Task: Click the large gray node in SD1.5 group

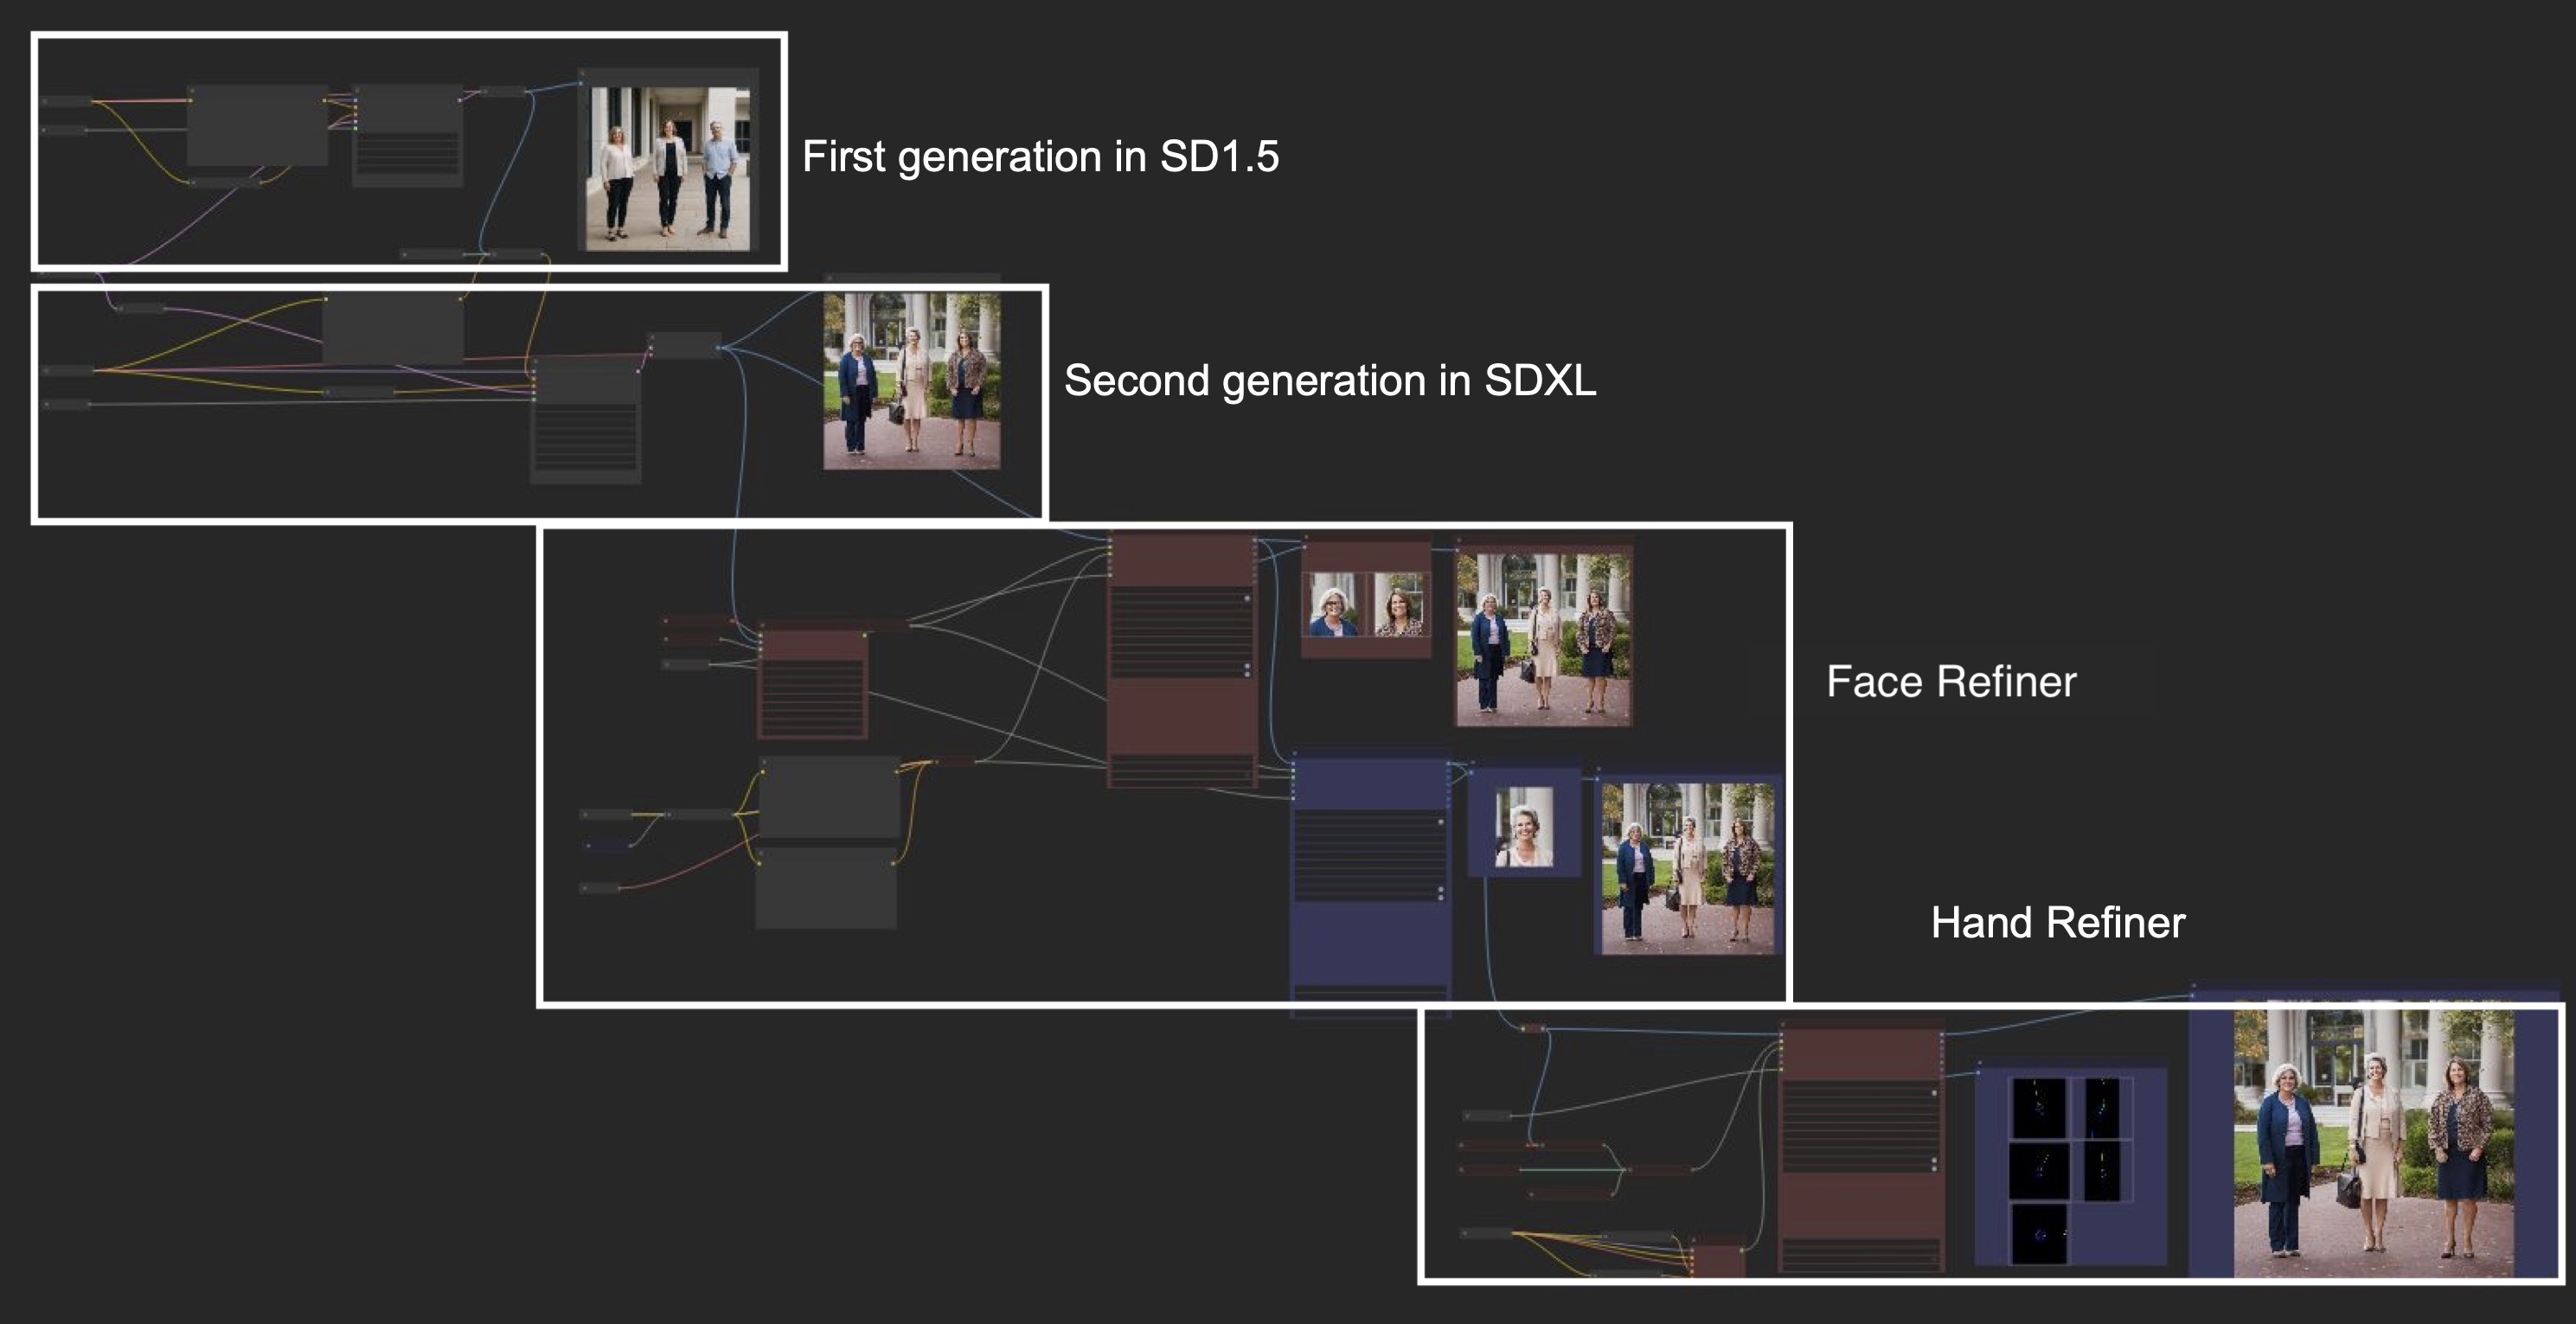Action: [257, 125]
